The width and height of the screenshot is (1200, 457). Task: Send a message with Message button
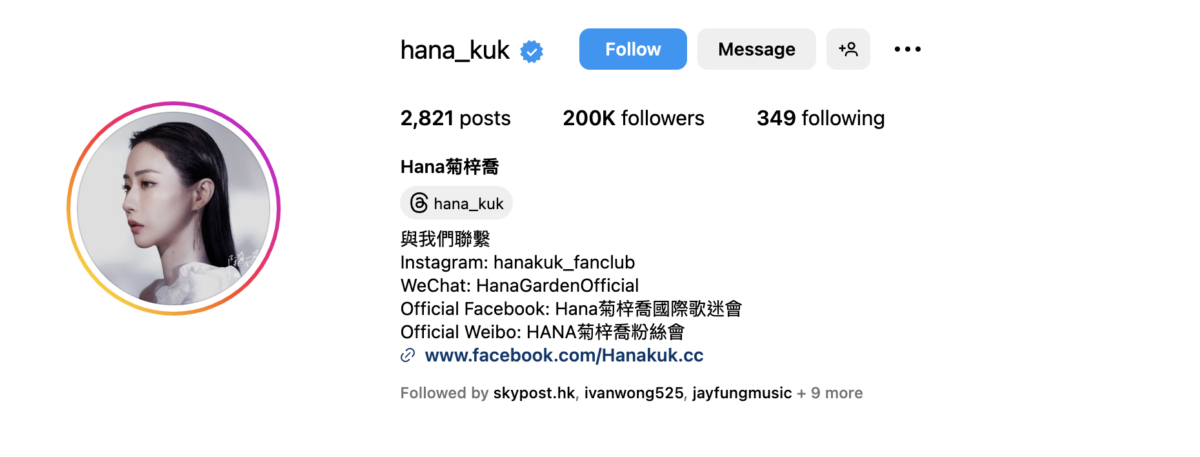pos(756,49)
